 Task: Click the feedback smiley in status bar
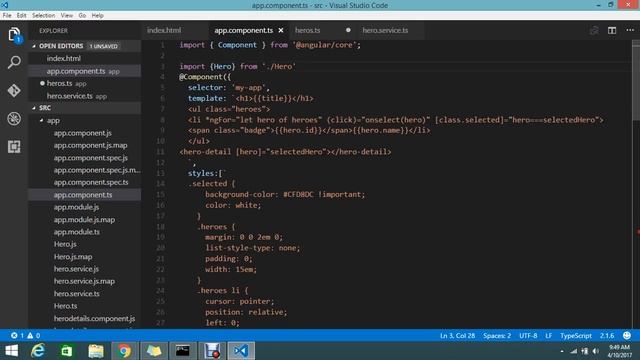627,336
